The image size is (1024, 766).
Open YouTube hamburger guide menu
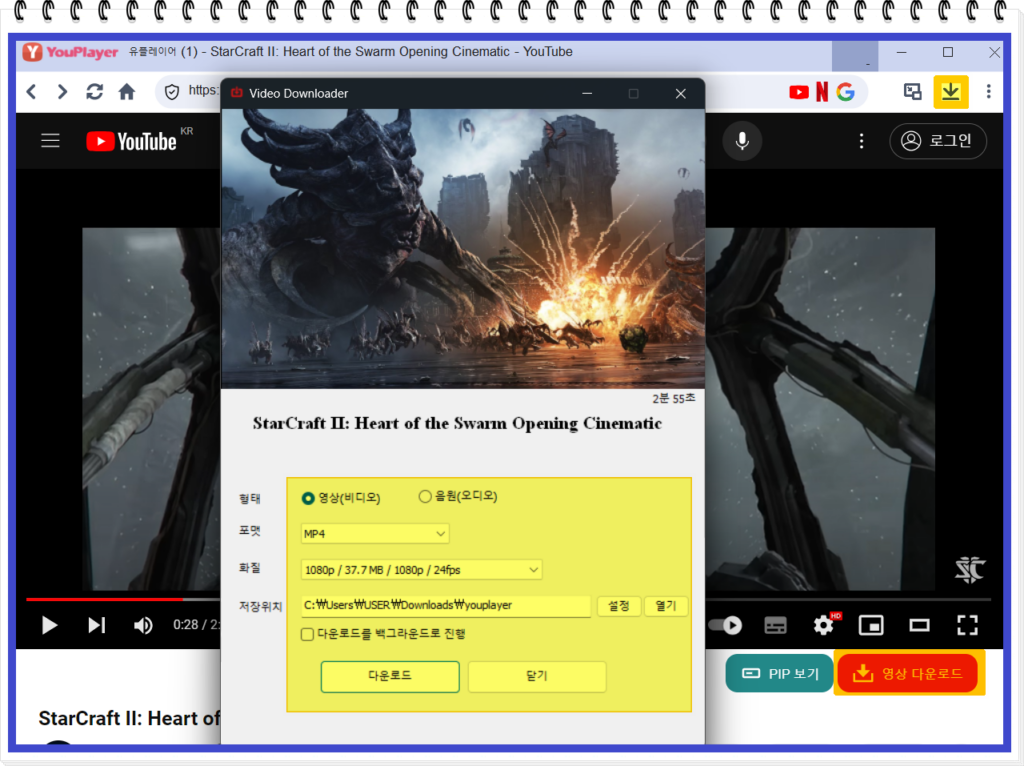[x=50, y=140]
